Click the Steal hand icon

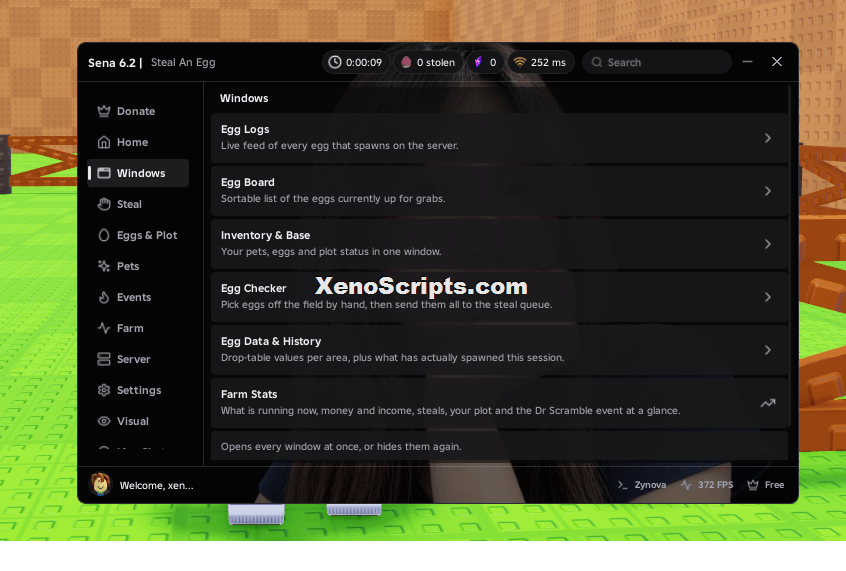(x=104, y=204)
